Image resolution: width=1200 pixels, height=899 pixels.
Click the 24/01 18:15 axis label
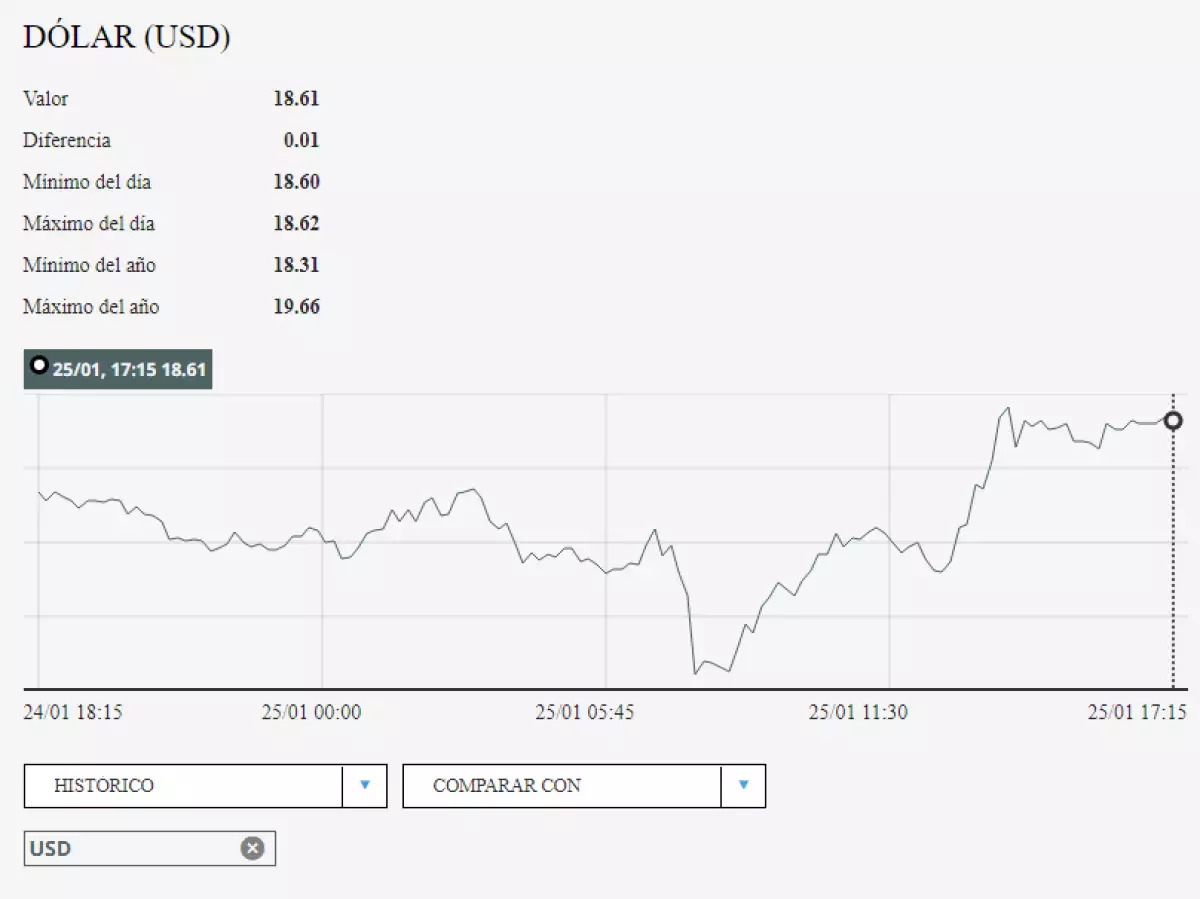73,712
